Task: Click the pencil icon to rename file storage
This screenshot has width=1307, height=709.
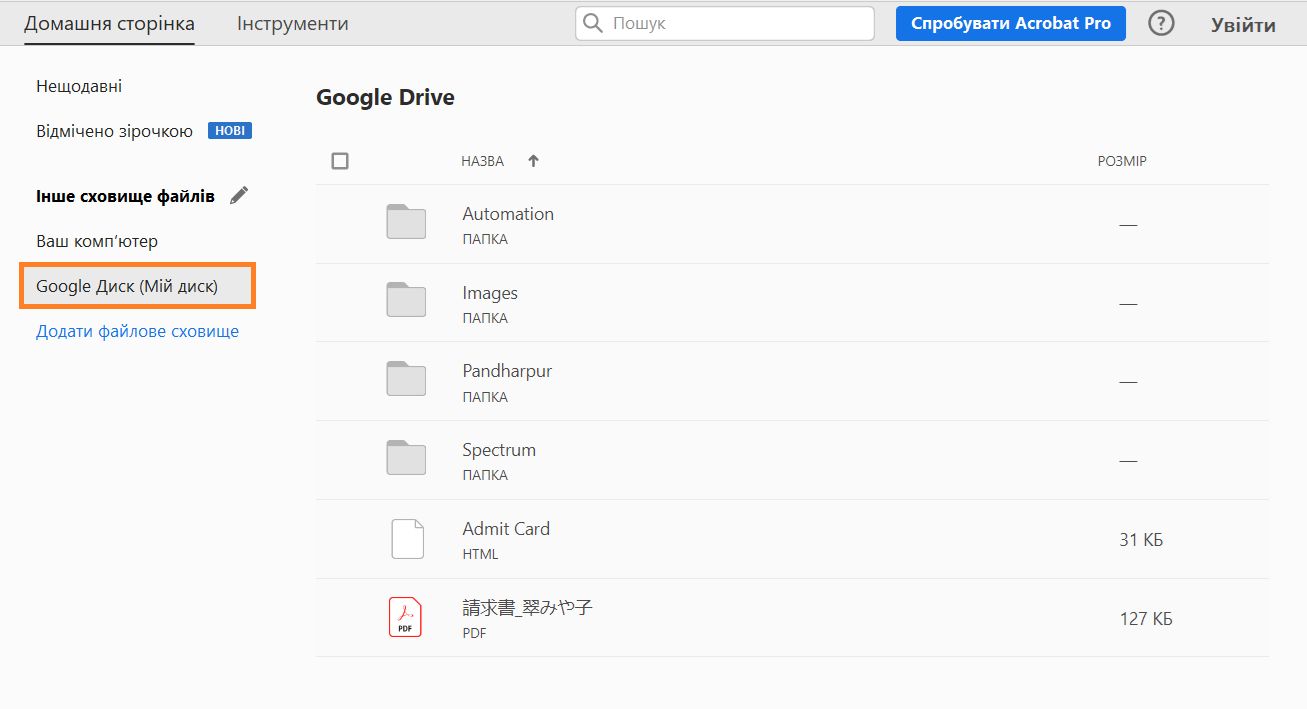Action: (x=239, y=195)
